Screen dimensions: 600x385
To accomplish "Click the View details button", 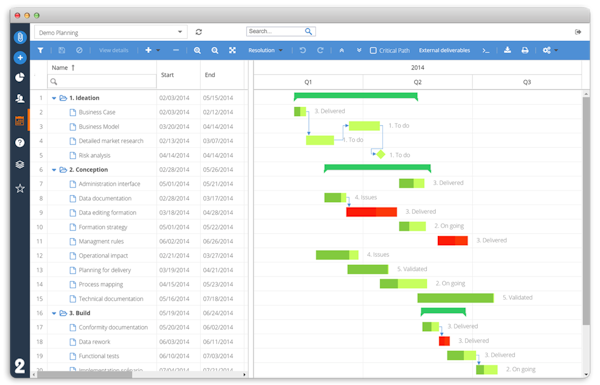I will coord(114,51).
